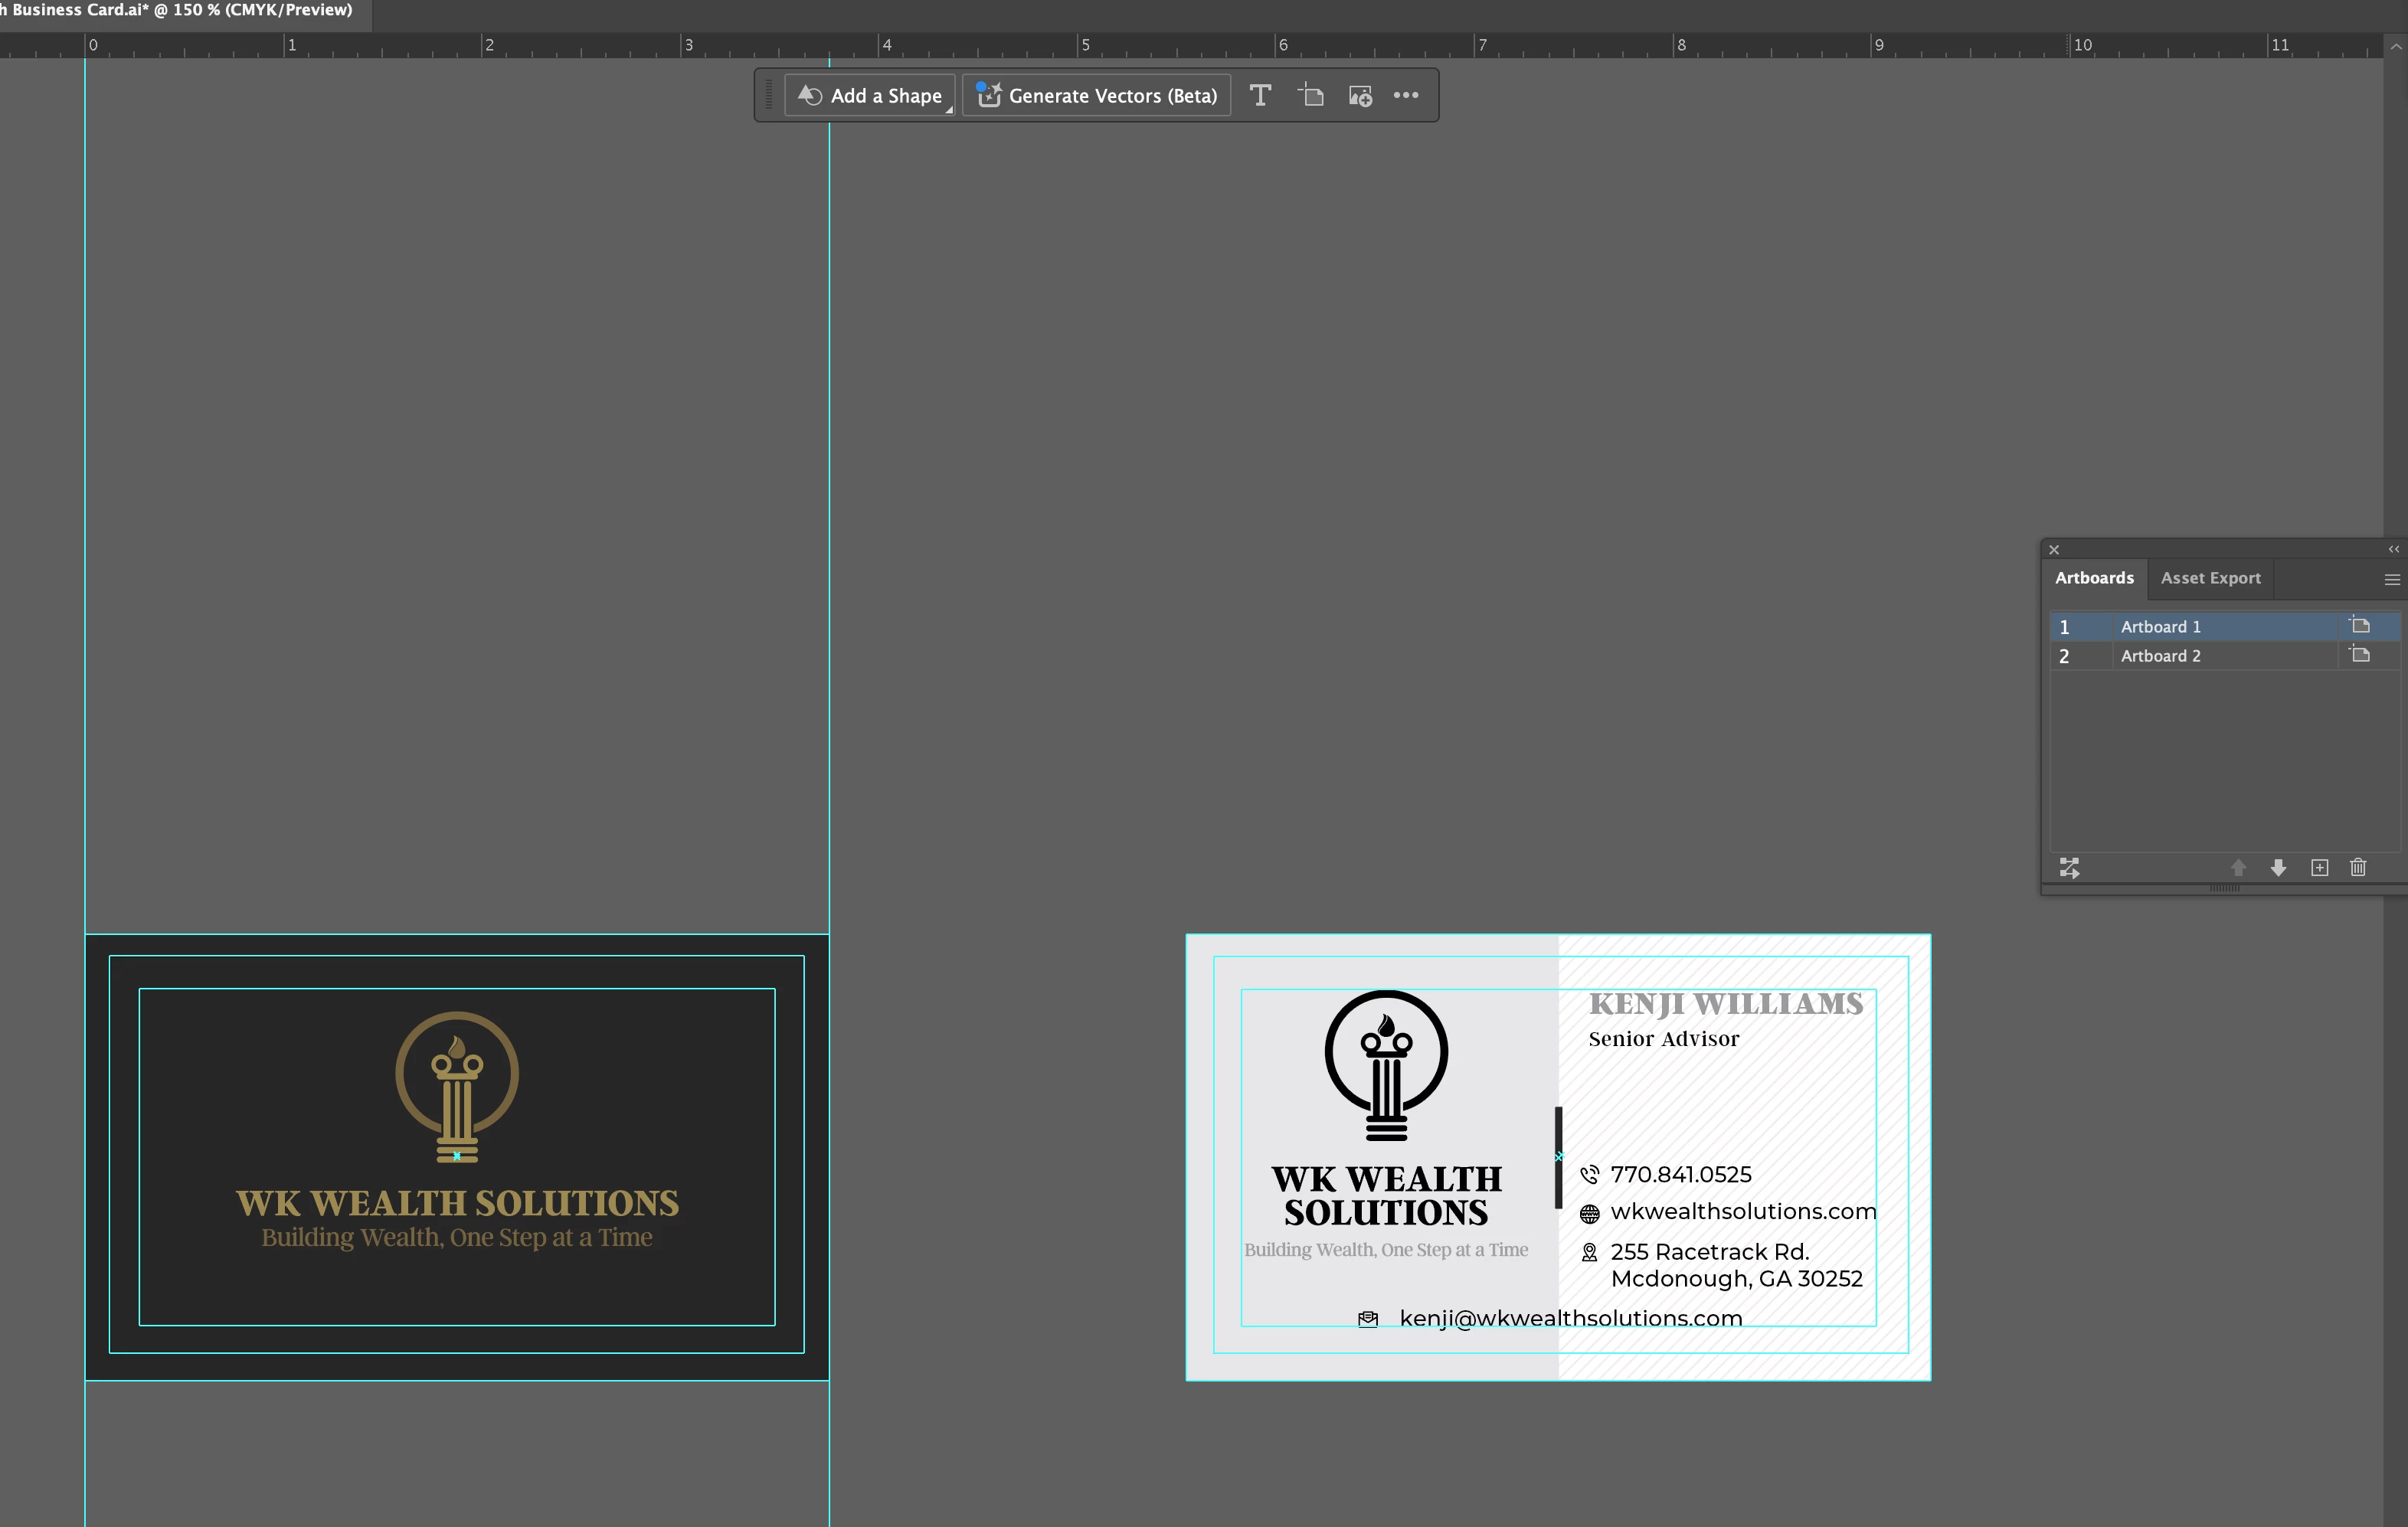Click the Place image icon in contextual bar
The image size is (2408, 1527).
click(1360, 96)
